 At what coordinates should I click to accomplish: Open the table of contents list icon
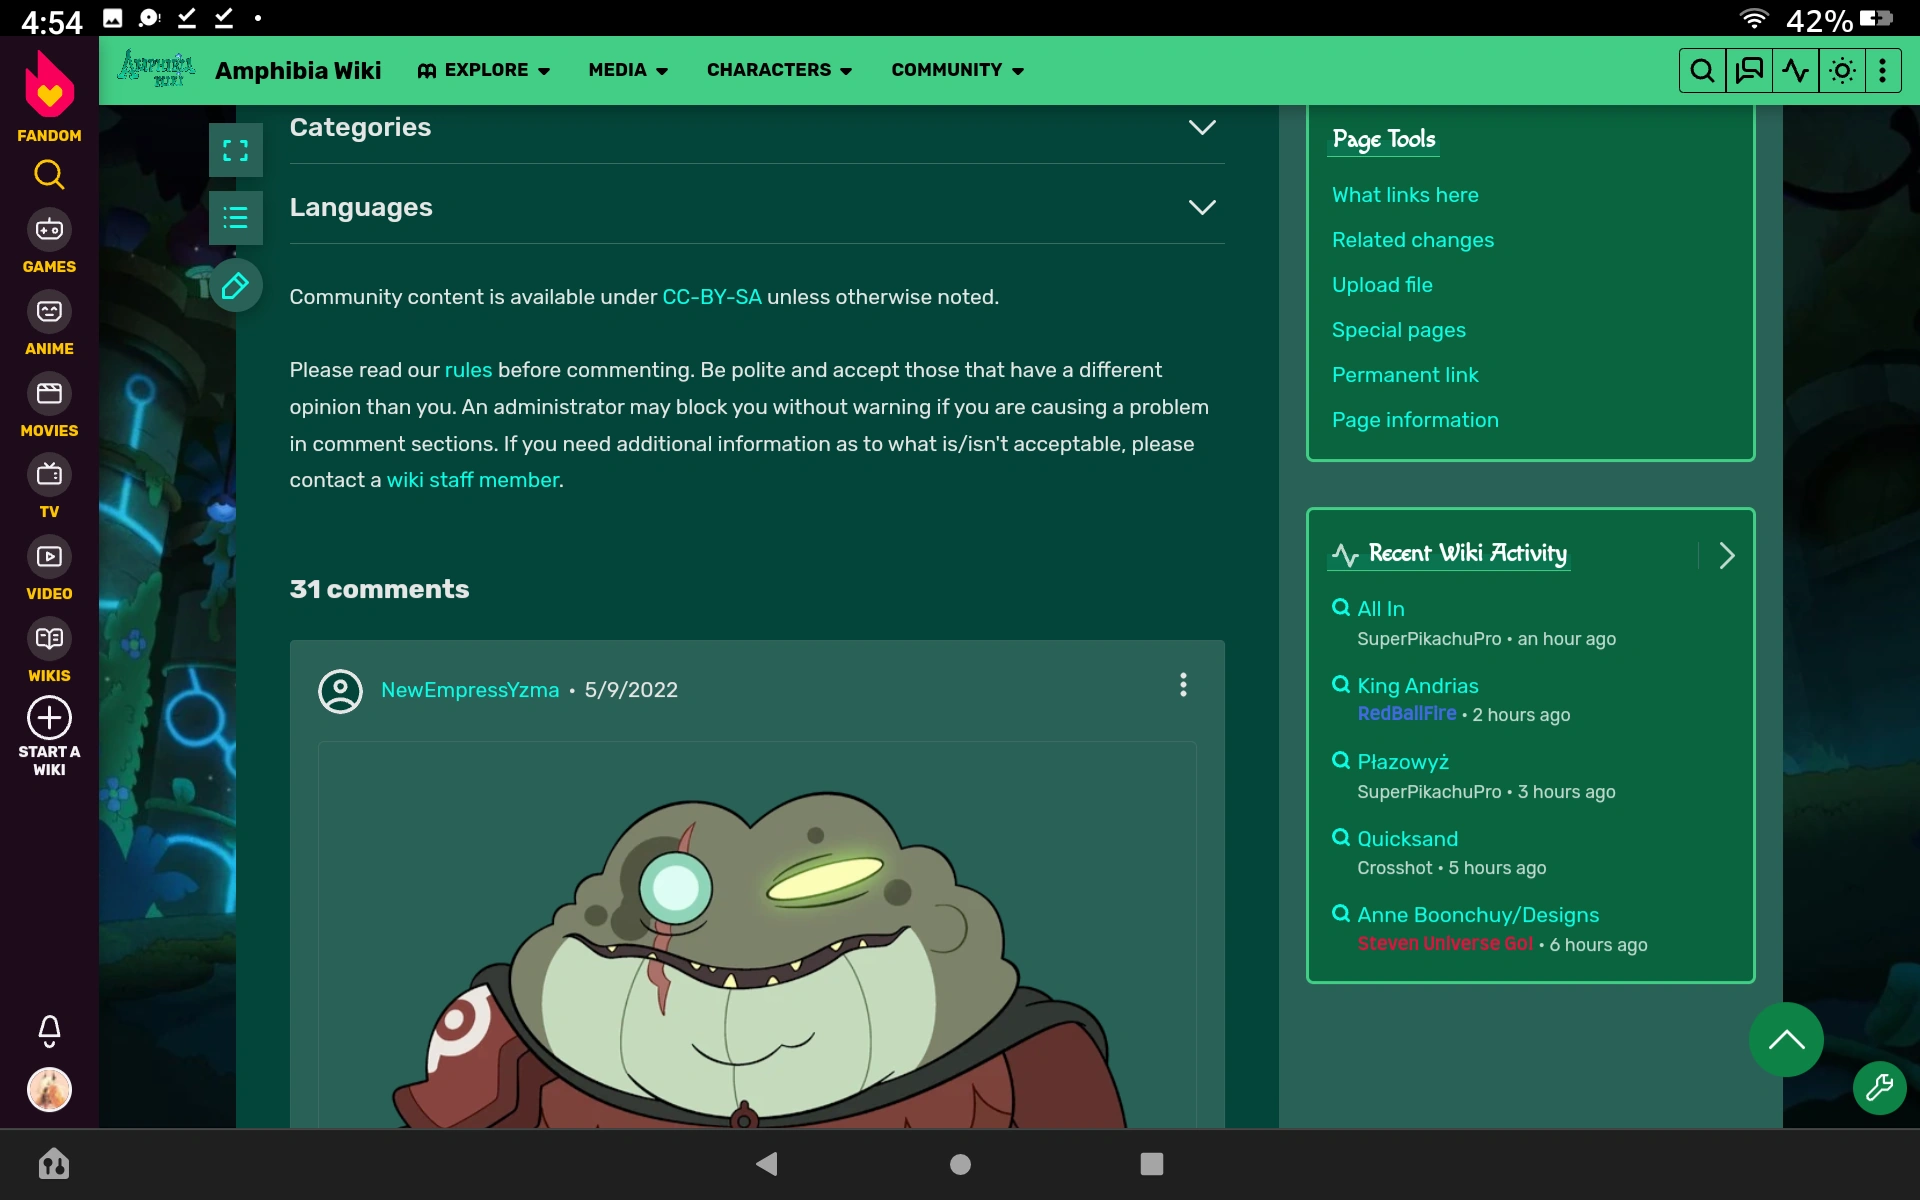[x=235, y=218]
